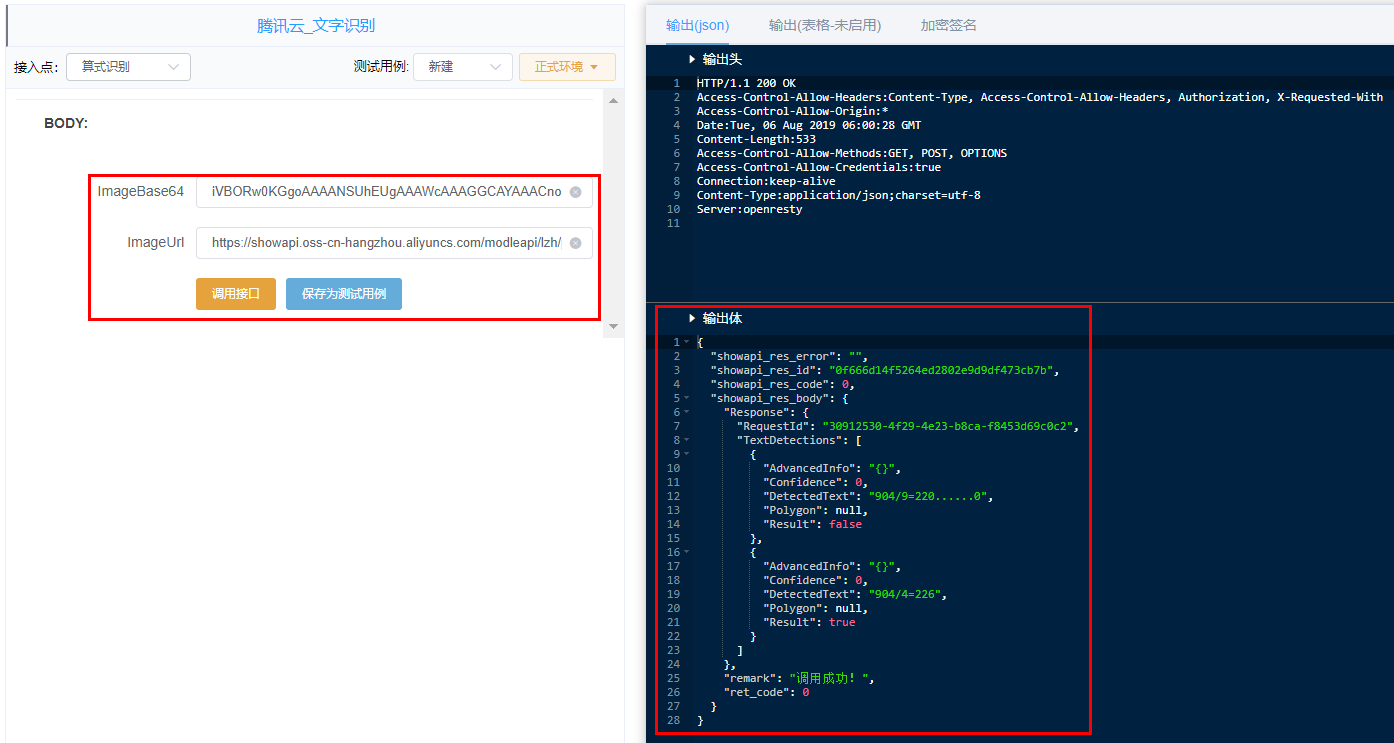Click the showapi_res_id value string

point(943,370)
